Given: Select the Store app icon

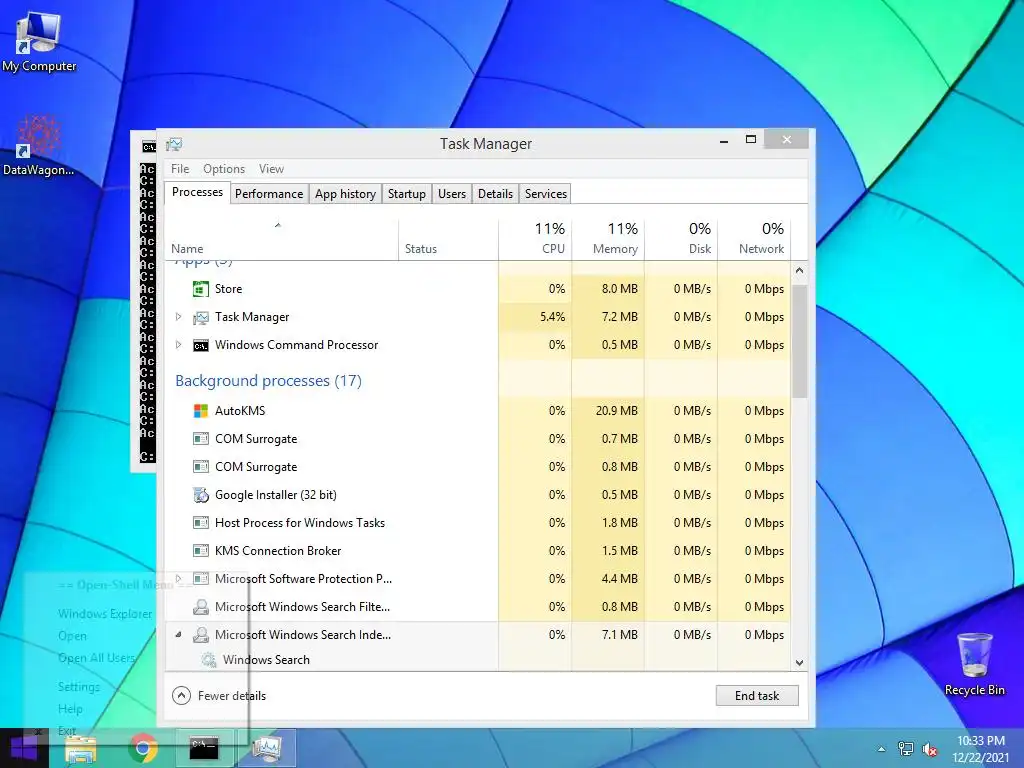Looking at the screenshot, I should pyautogui.click(x=200, y=289).
